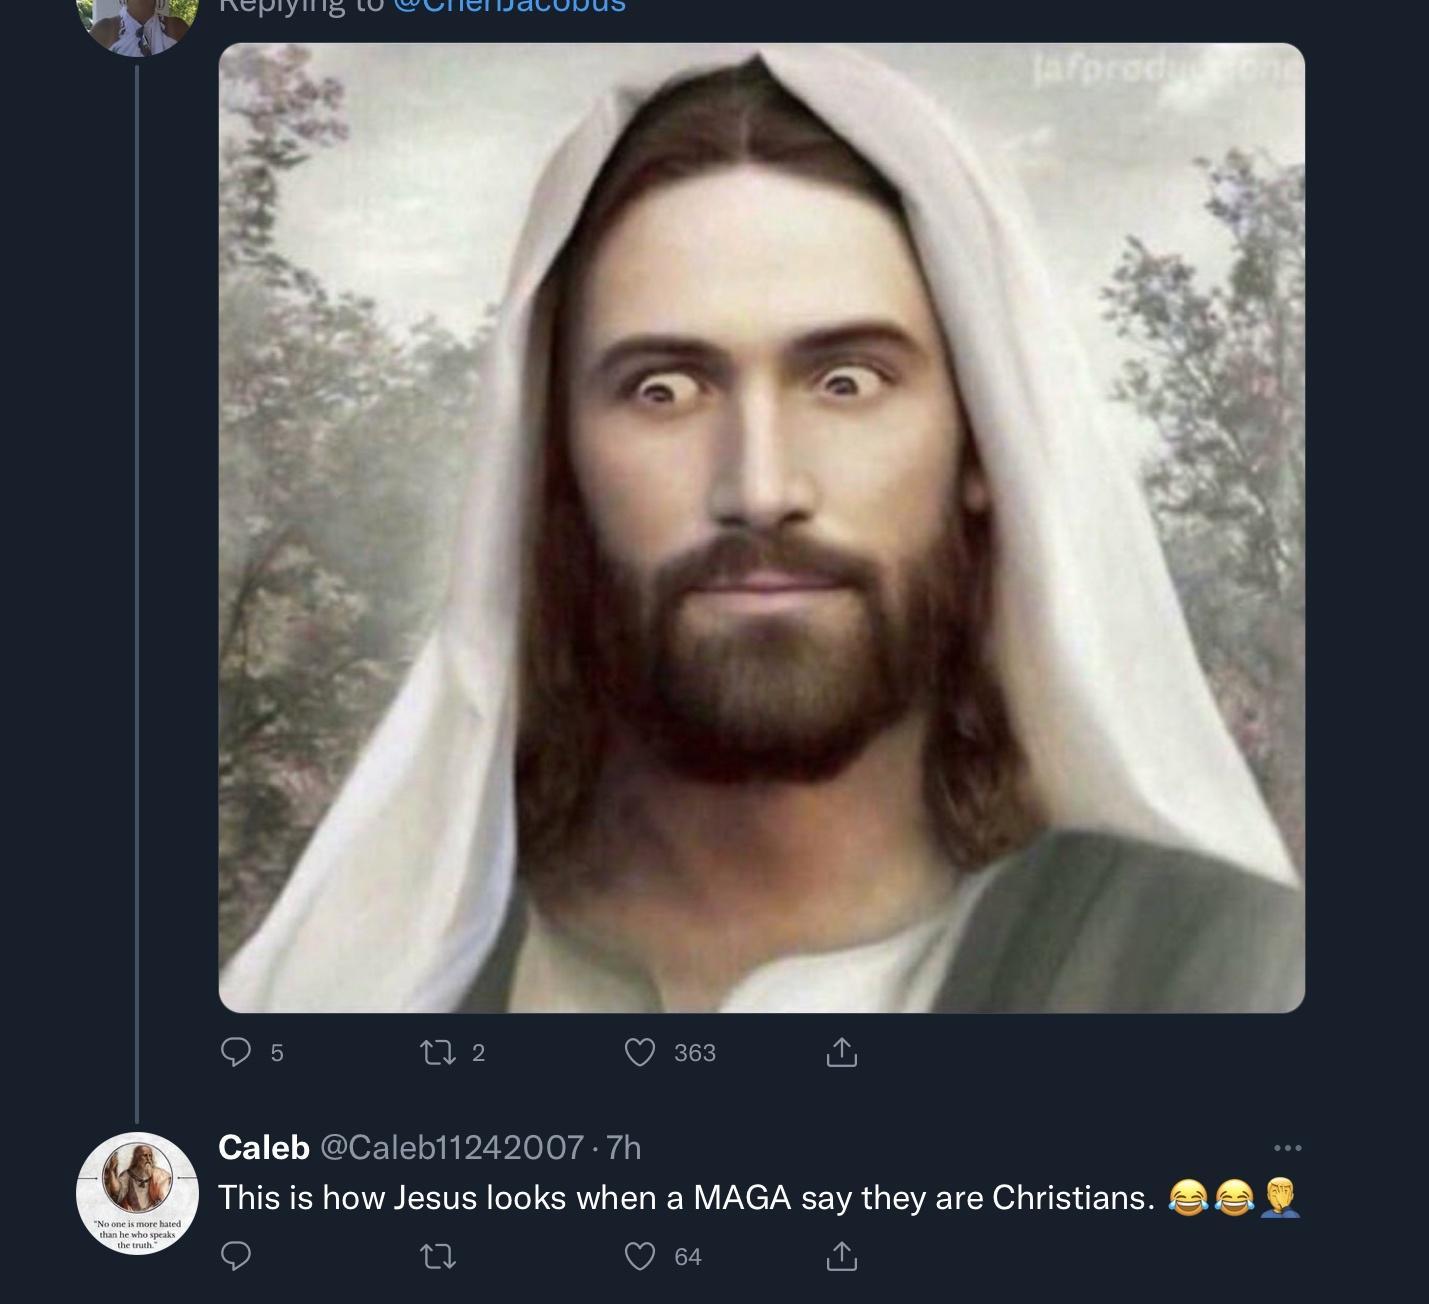Open the more options menu on Caleb's tweet
The height and width of the screenshot is (1304, 1429).
coord(1290,1149)
